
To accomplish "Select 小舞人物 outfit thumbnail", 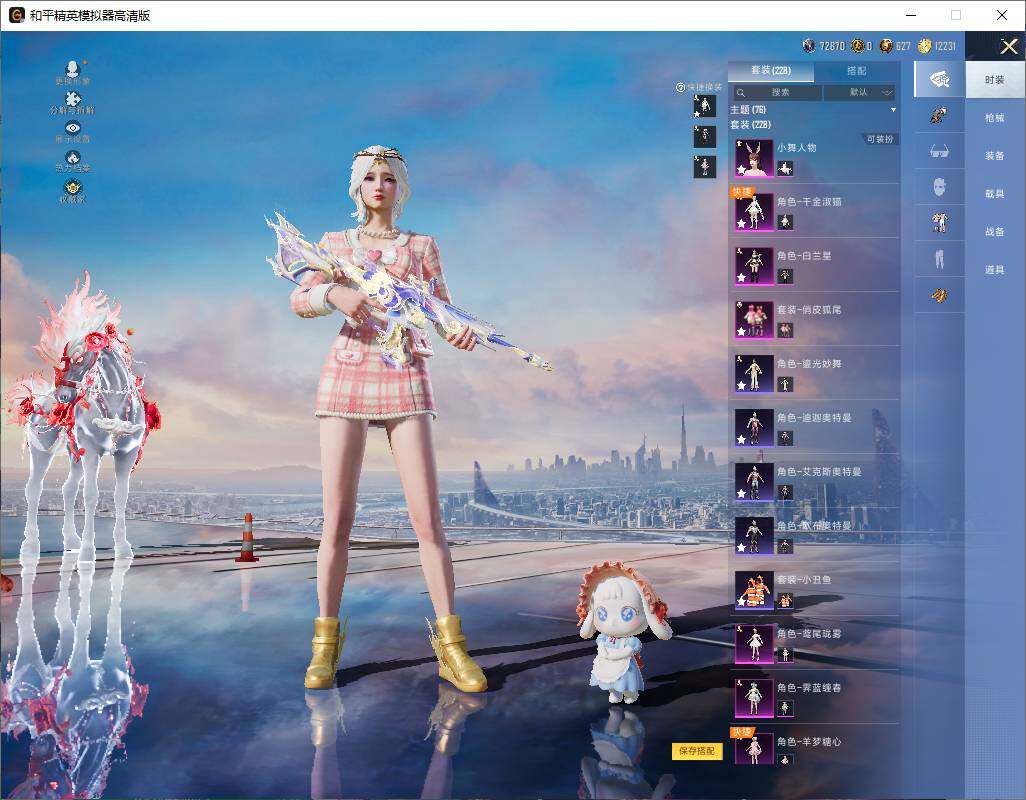I will pos(754,158).
